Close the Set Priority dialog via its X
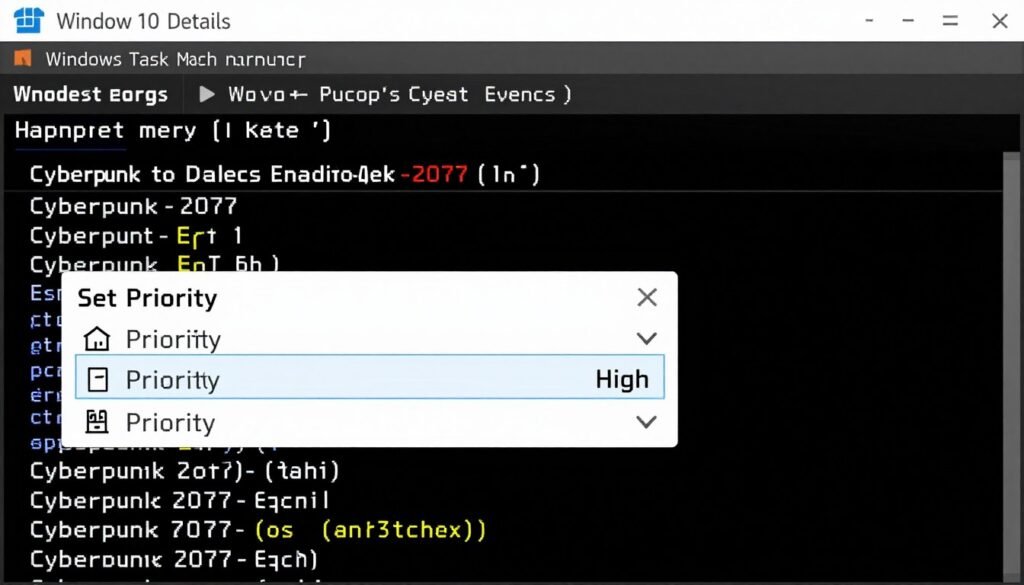 (646, 297)
